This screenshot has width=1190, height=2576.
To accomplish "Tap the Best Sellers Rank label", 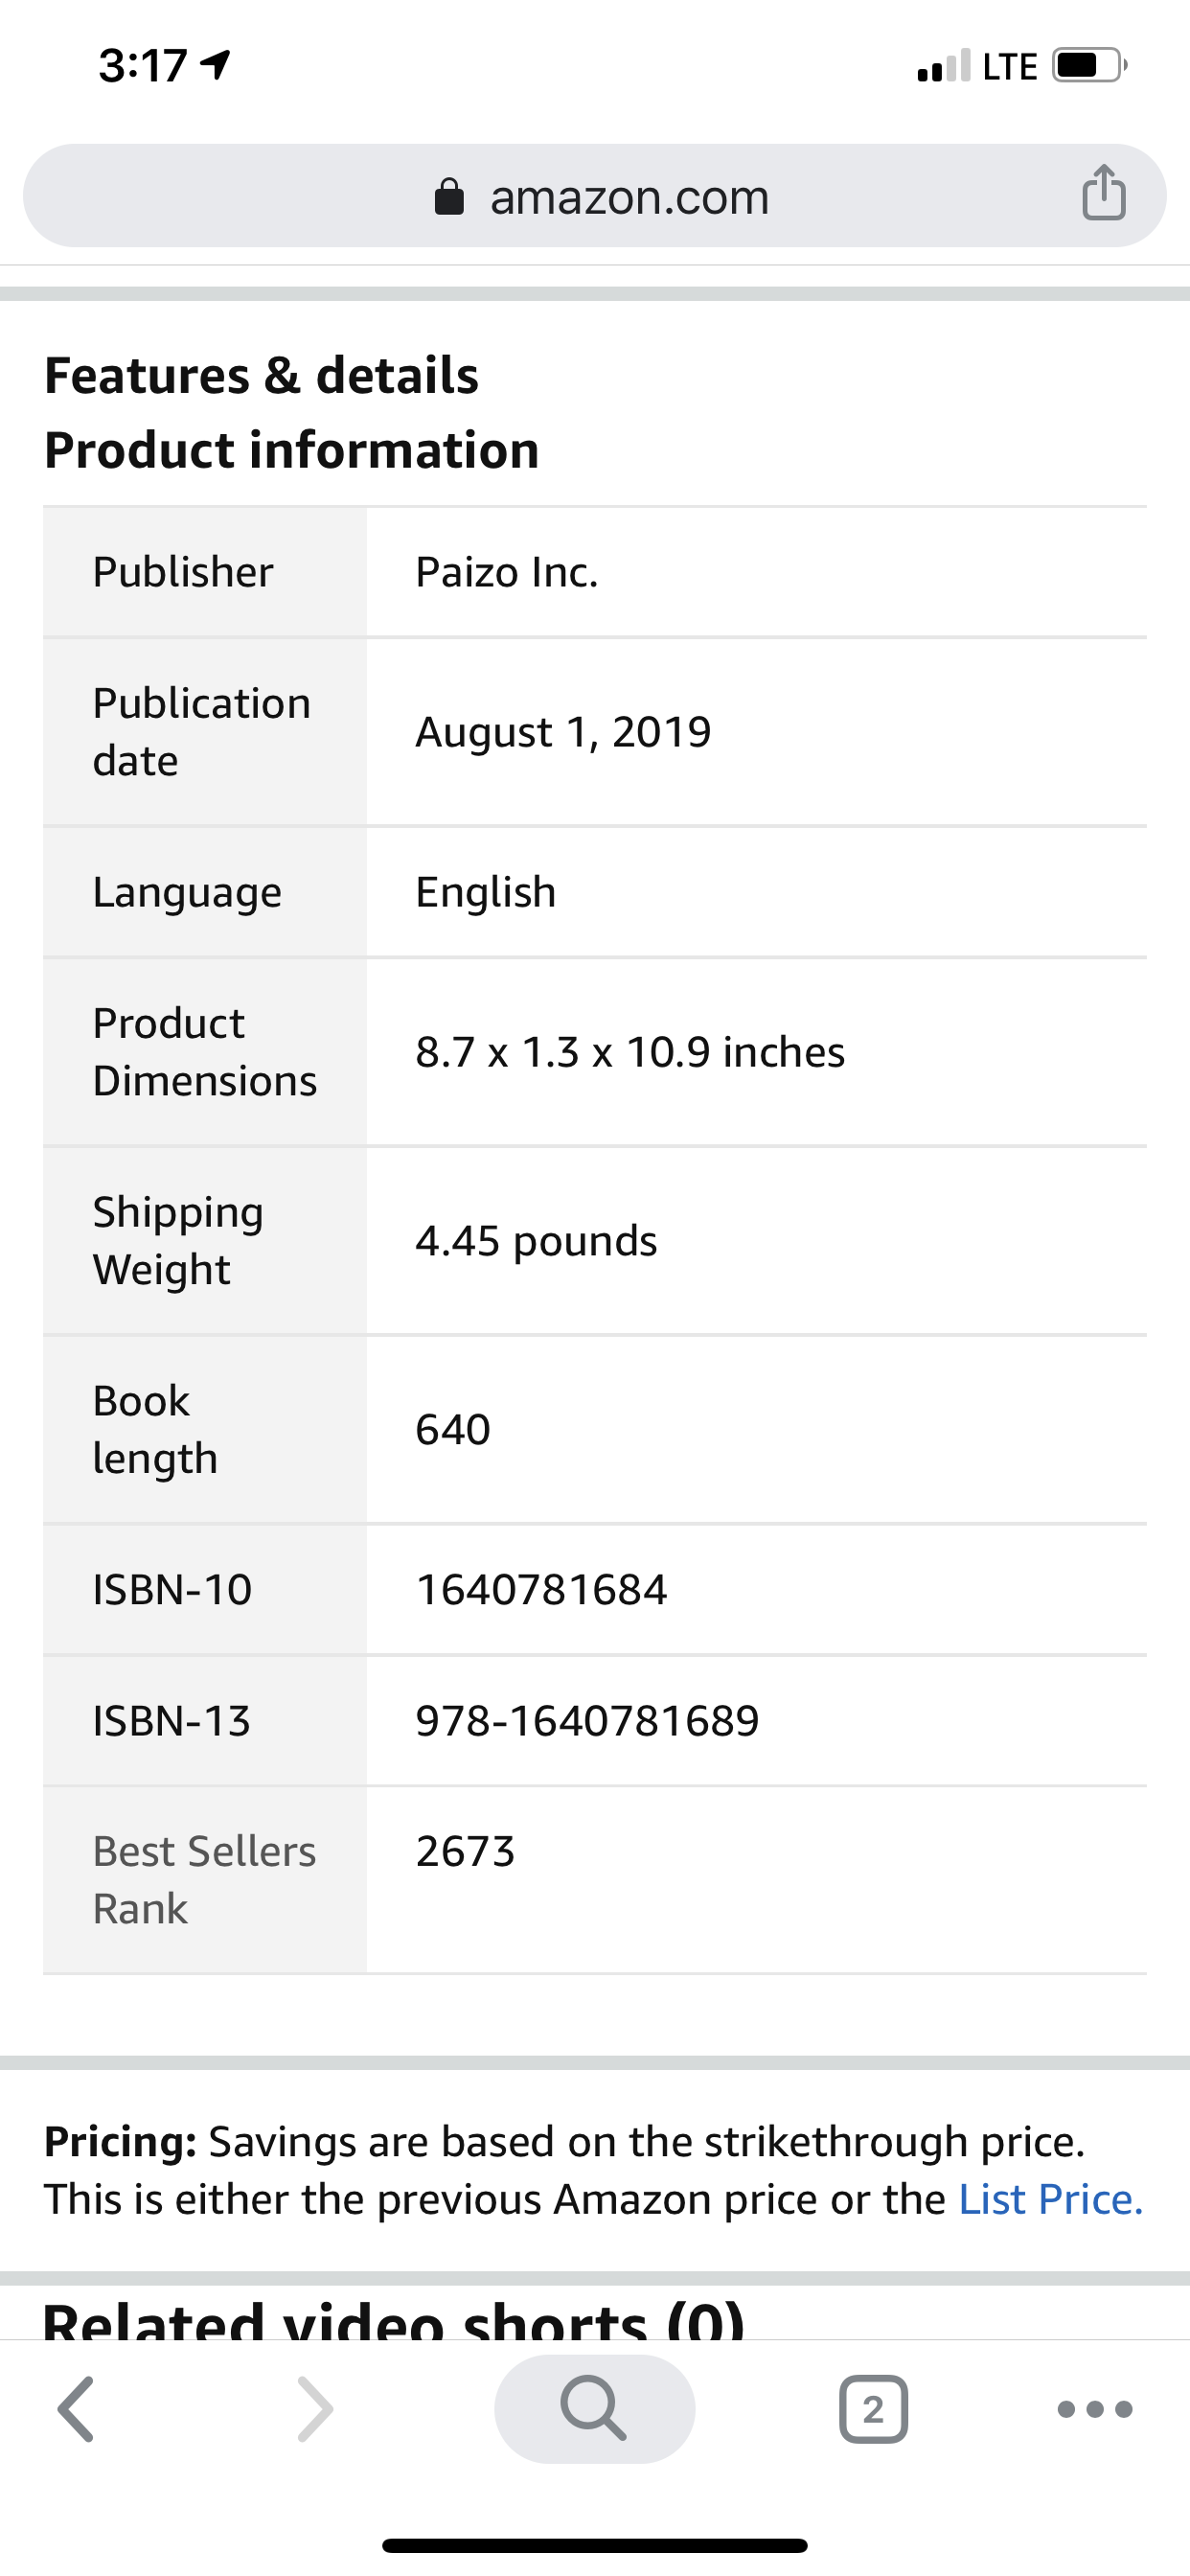I will 204,1880.
